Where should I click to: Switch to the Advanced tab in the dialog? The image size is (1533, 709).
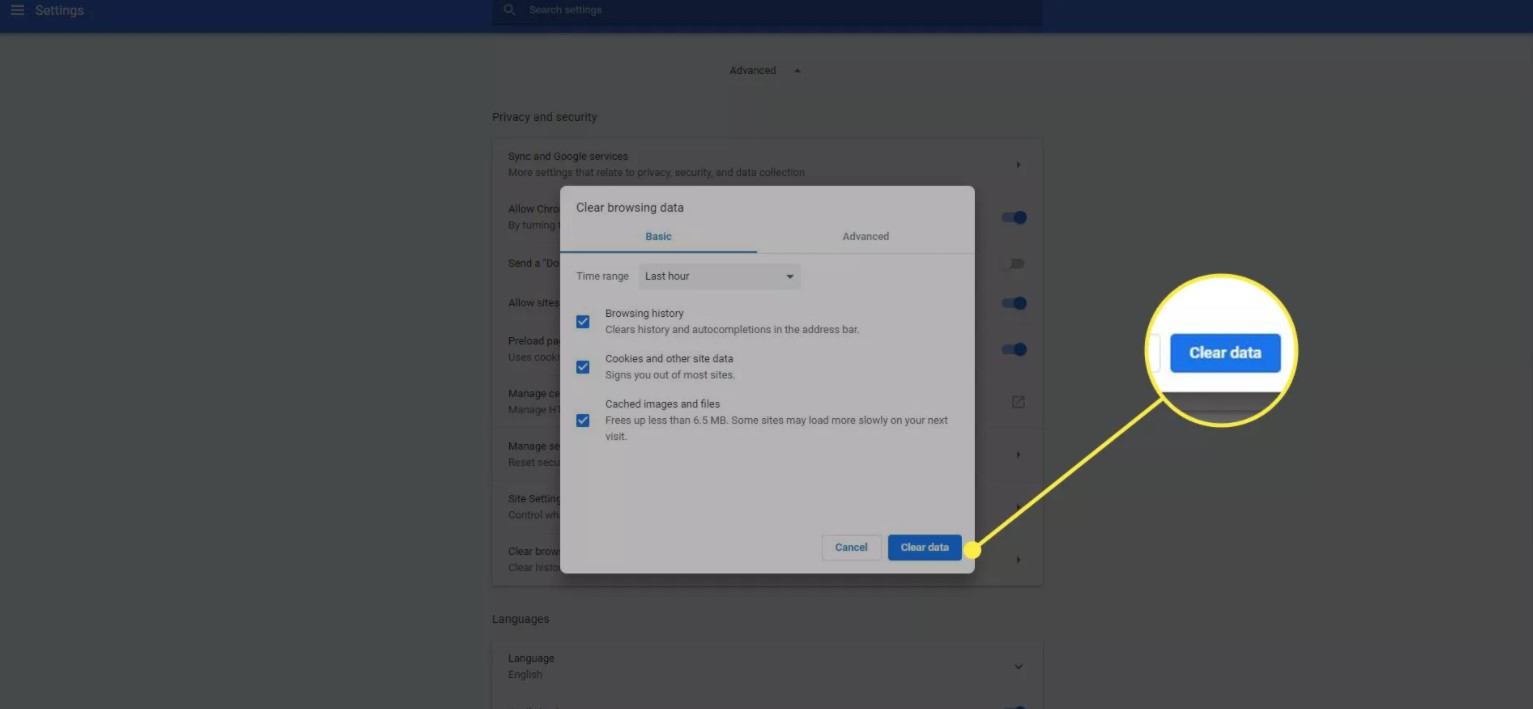865,237
